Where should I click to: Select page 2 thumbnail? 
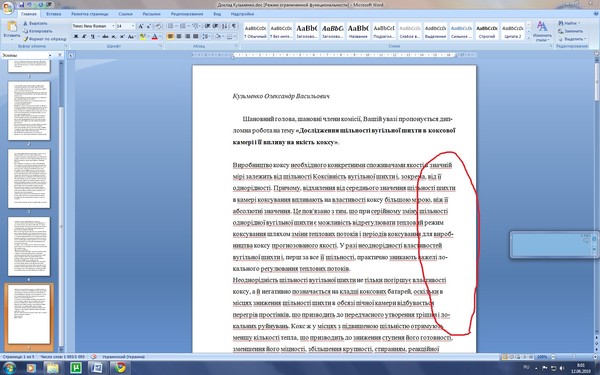click(29, 111)
